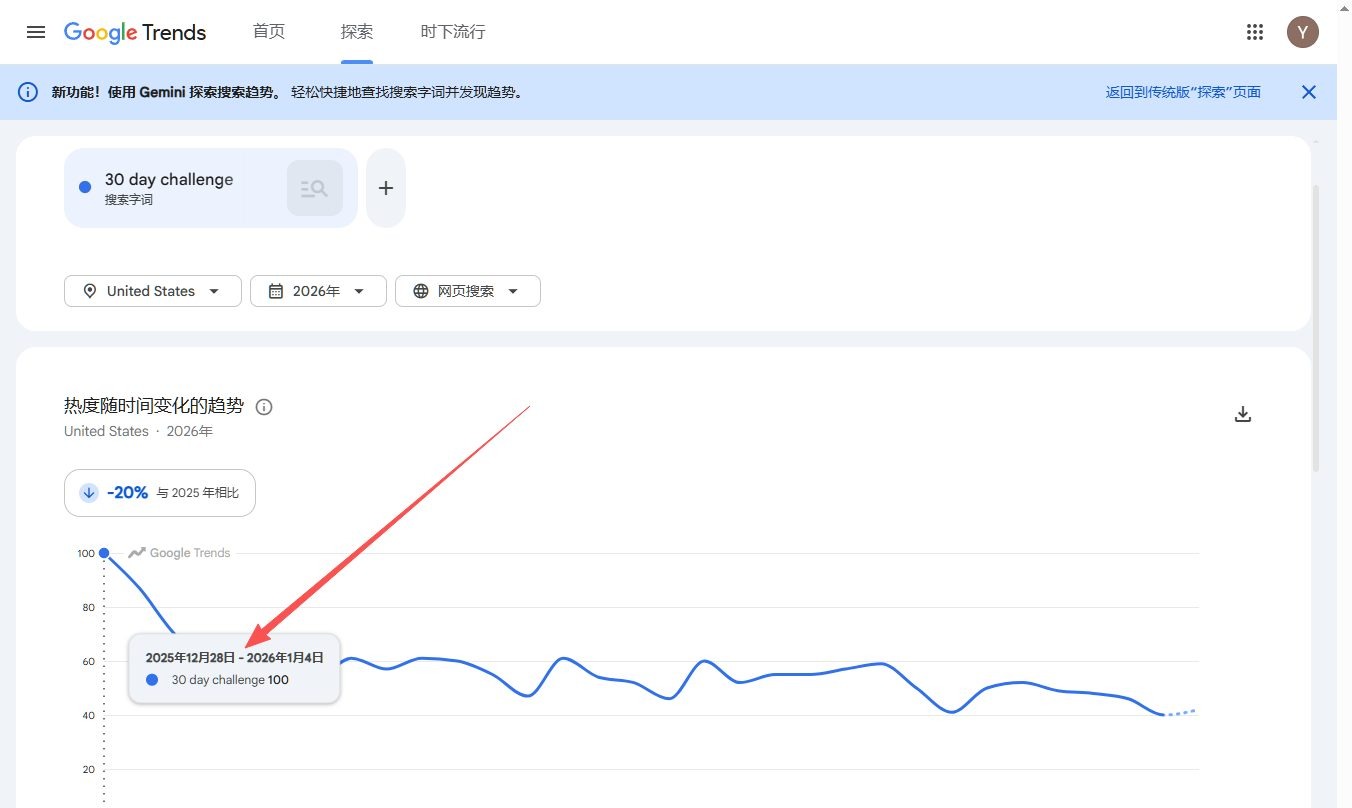The width and height of the screenshot is (1352, 808).
Task: Click the tooltip date range text
Action: tap(235, 657)
